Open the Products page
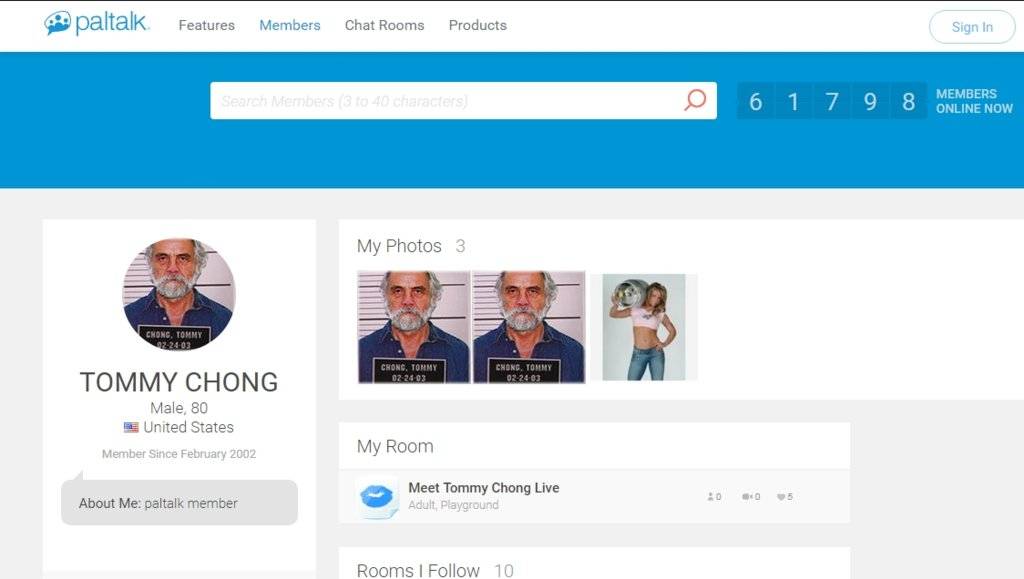This screenshot has height=579, width=1024. pos(477,25)
